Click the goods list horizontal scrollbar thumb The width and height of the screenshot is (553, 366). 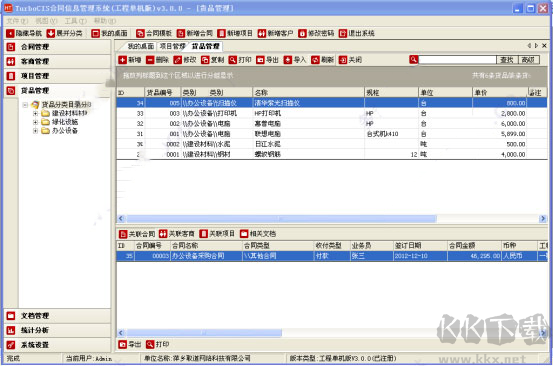pyautogui.click(x=281, y=219)
